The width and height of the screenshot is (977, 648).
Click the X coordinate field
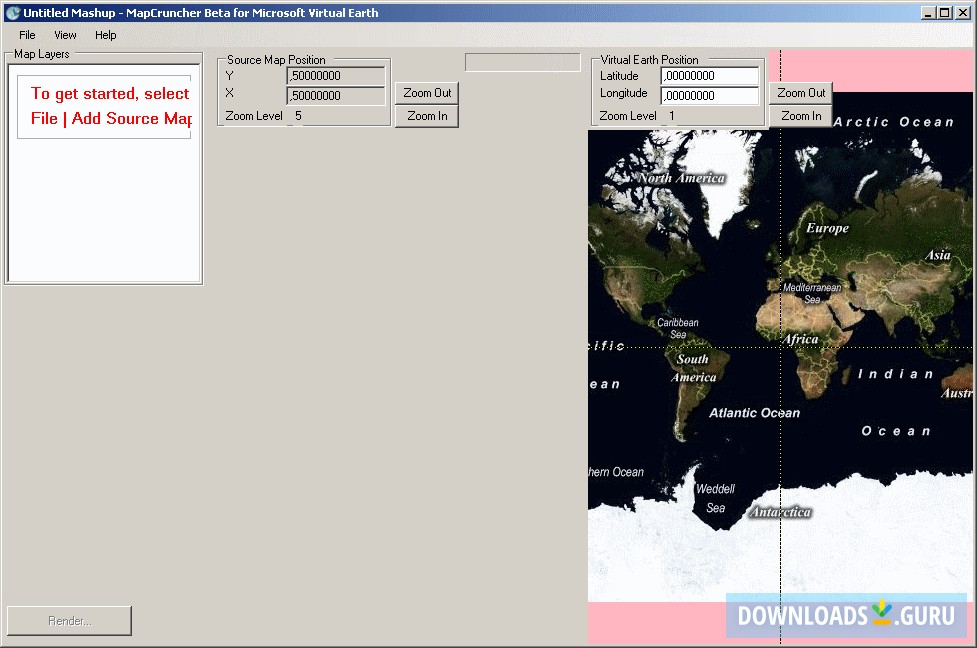click(x=336, y=93)
